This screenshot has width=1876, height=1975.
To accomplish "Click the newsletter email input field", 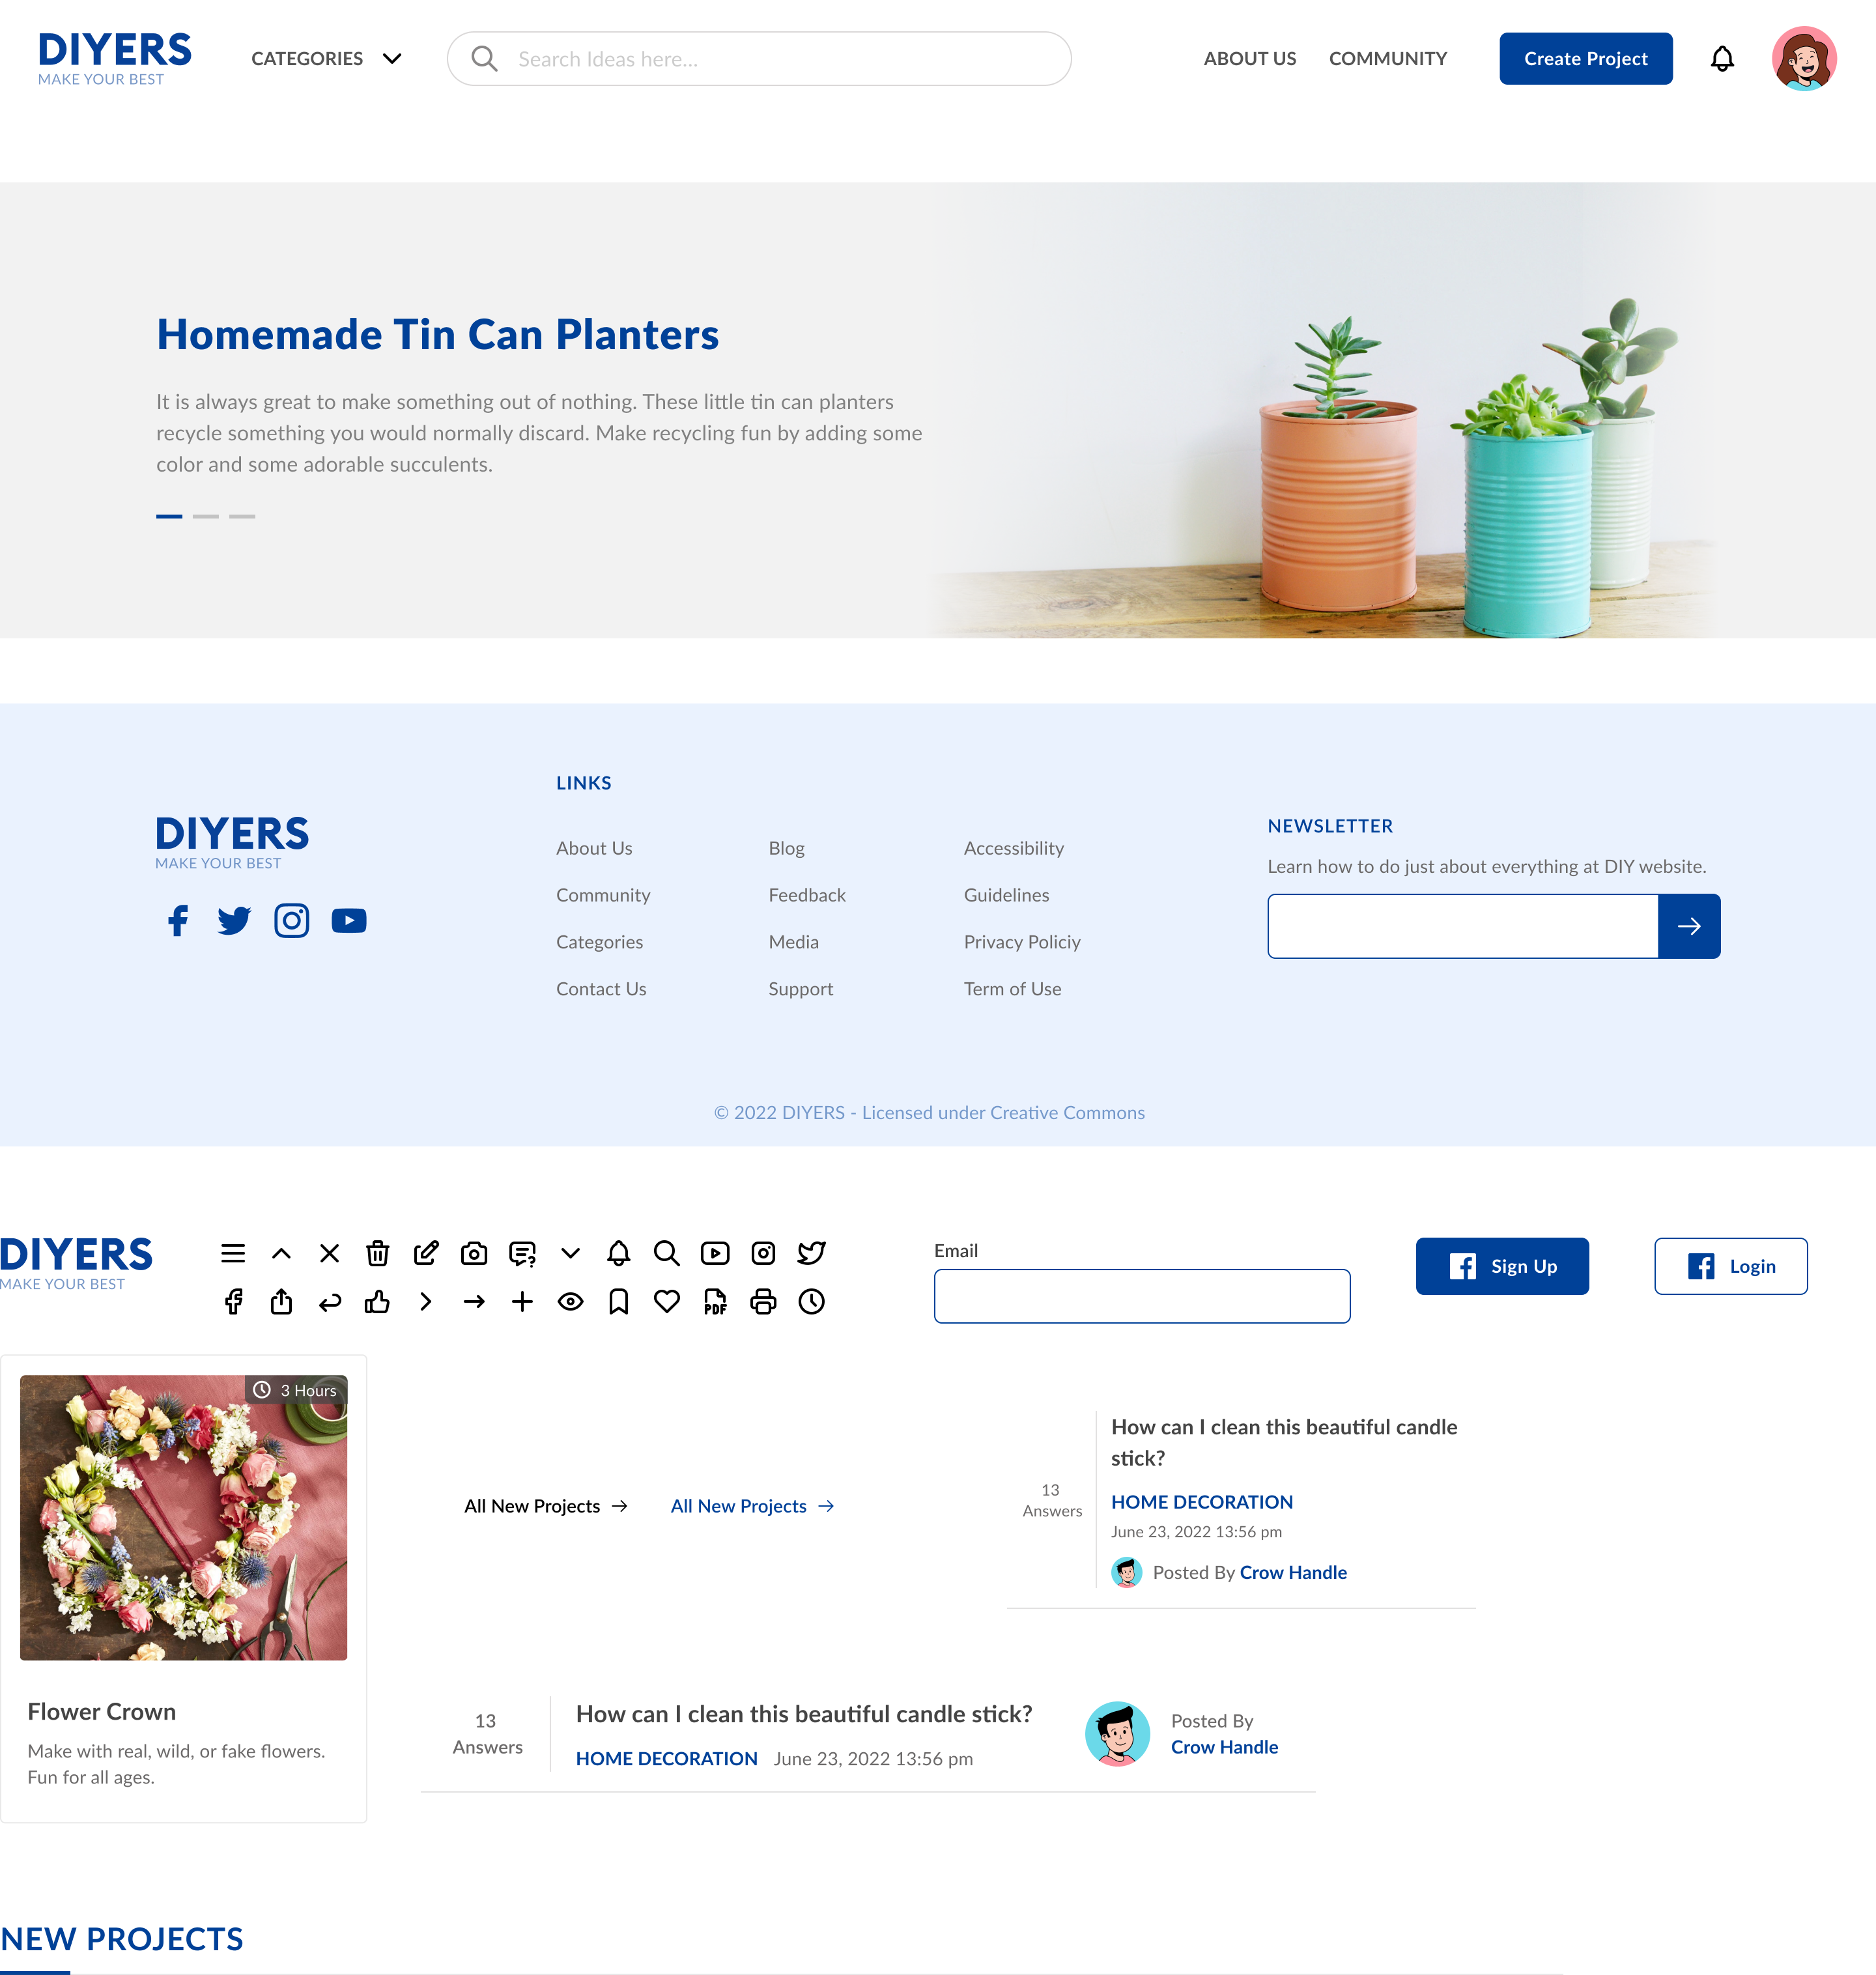I will pyautogui.click(x=1464, y=926).
